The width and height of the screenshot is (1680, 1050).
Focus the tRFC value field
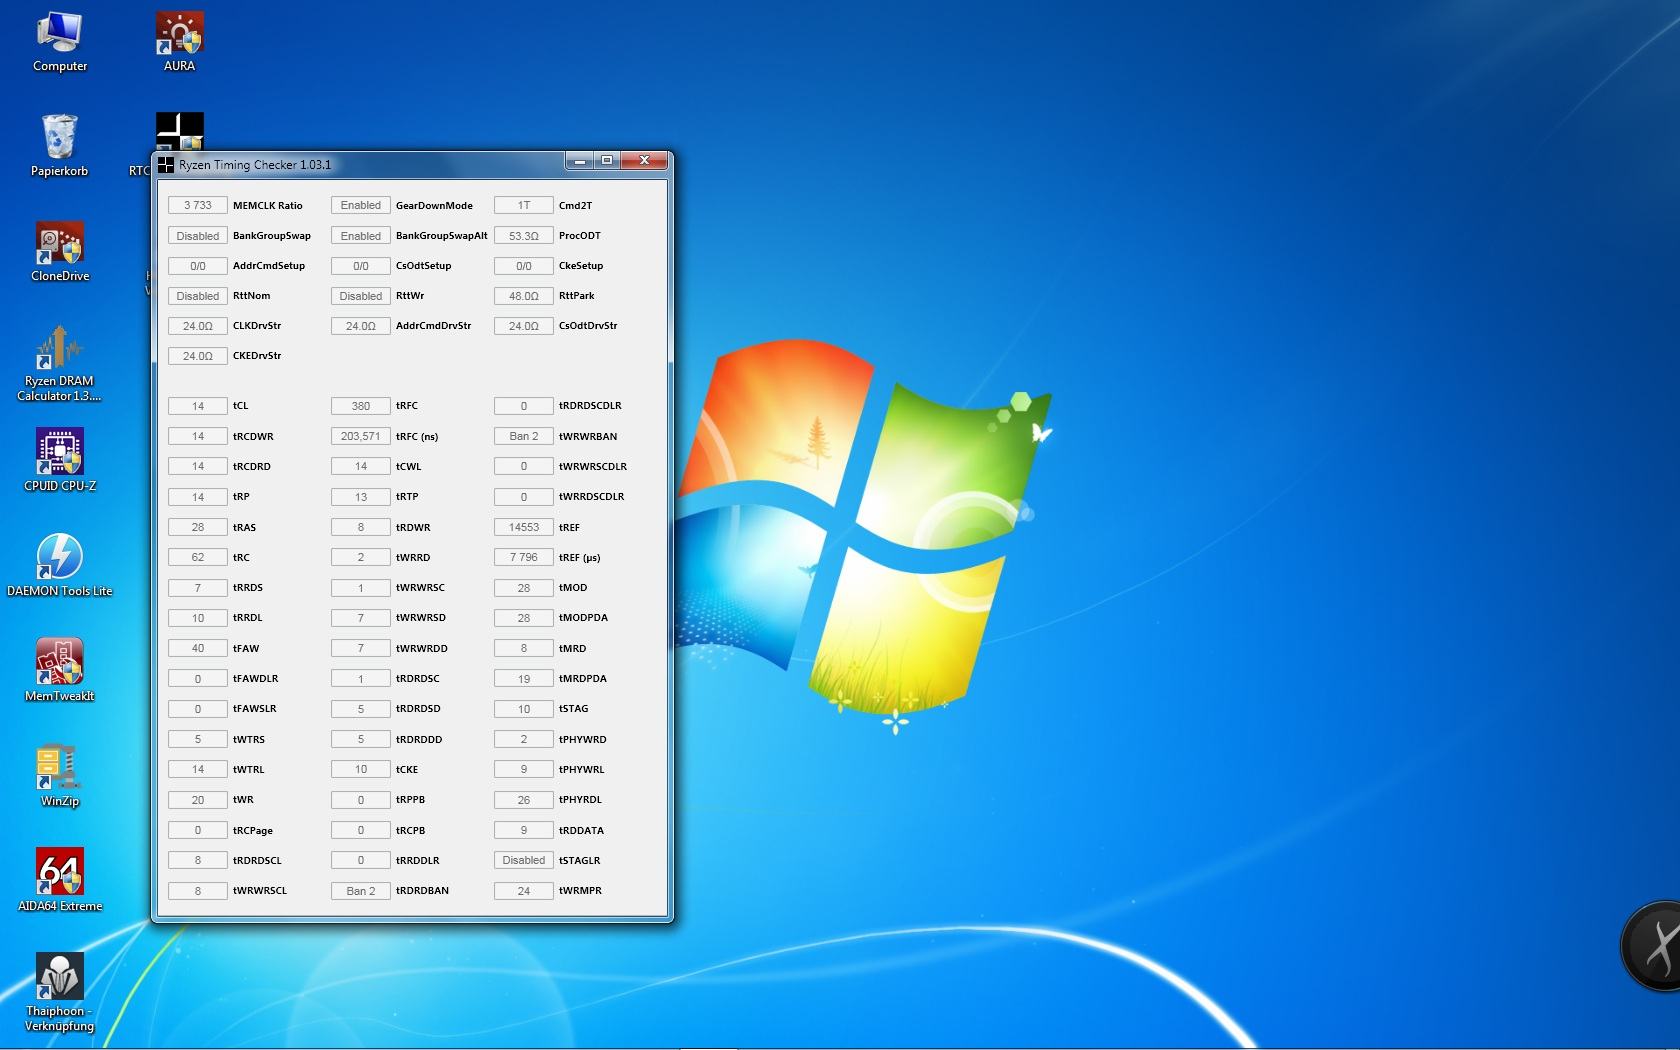point(361,406)
